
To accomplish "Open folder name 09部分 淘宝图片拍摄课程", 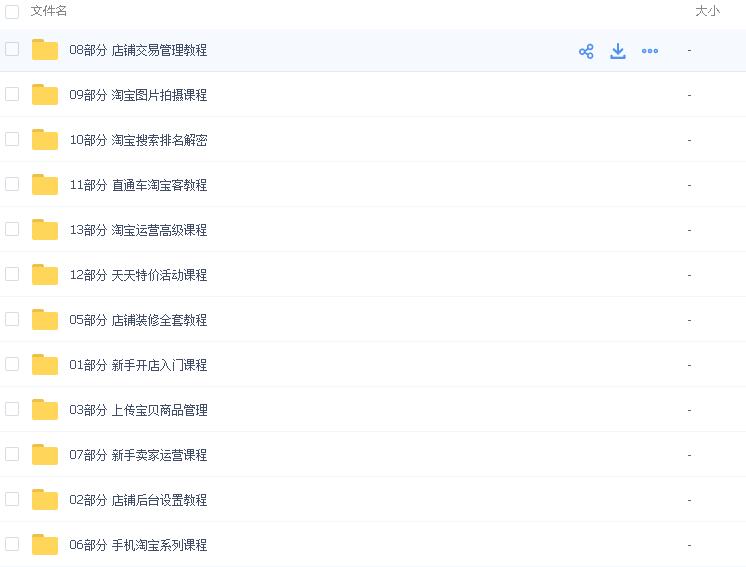I will (138, 95).
